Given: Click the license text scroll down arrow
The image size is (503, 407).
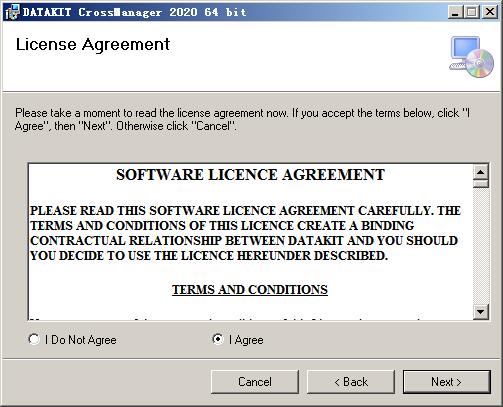Looking at the screenshot, I should [481, 312].
